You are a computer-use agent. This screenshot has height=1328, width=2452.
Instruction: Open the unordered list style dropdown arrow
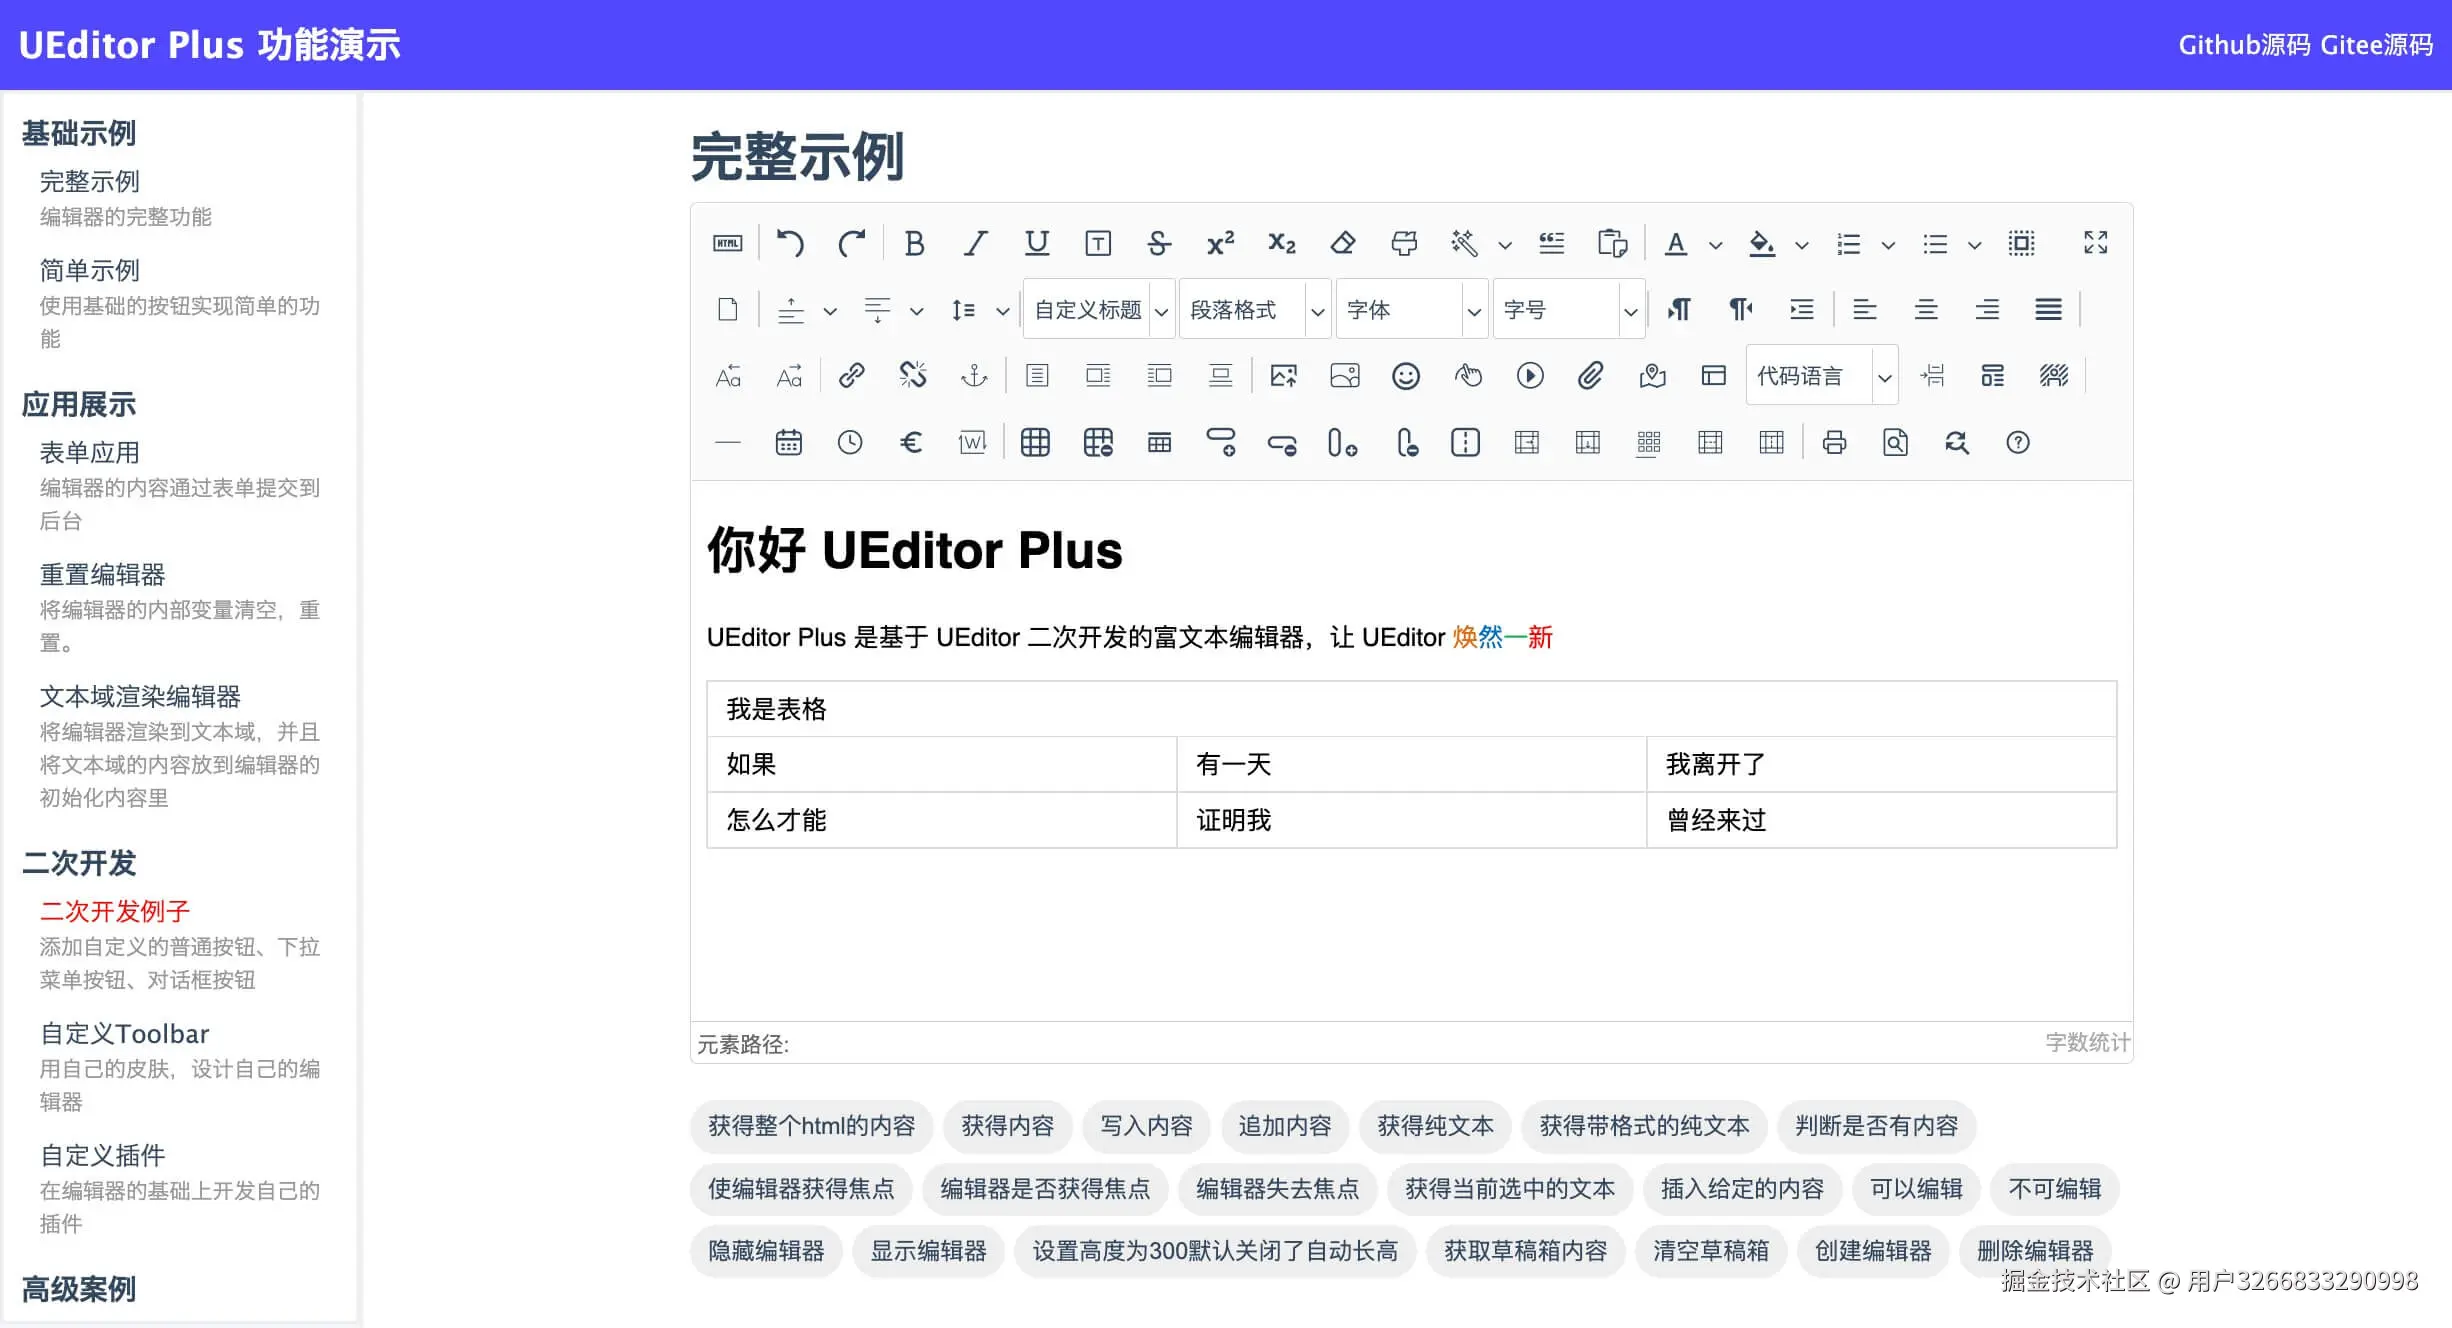pos(1974,245)
